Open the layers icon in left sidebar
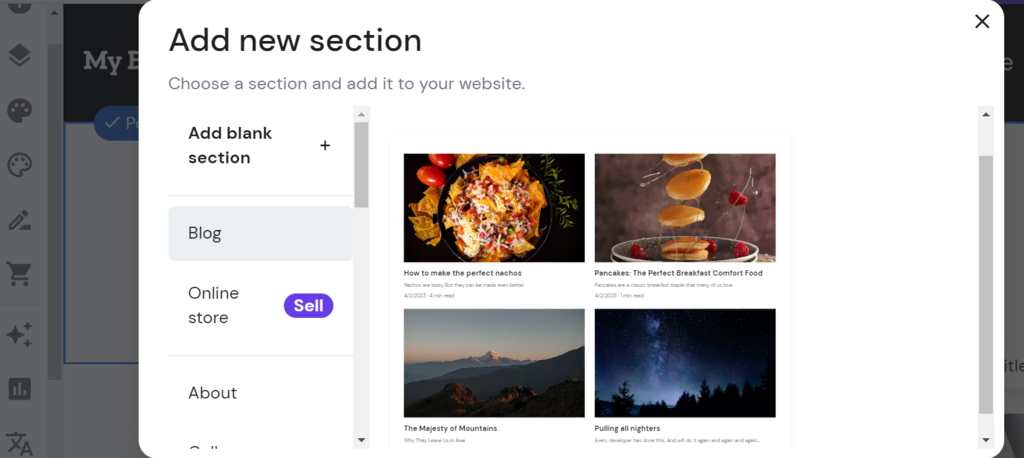Screen dimensions: 1024x458 coord(19,56)
